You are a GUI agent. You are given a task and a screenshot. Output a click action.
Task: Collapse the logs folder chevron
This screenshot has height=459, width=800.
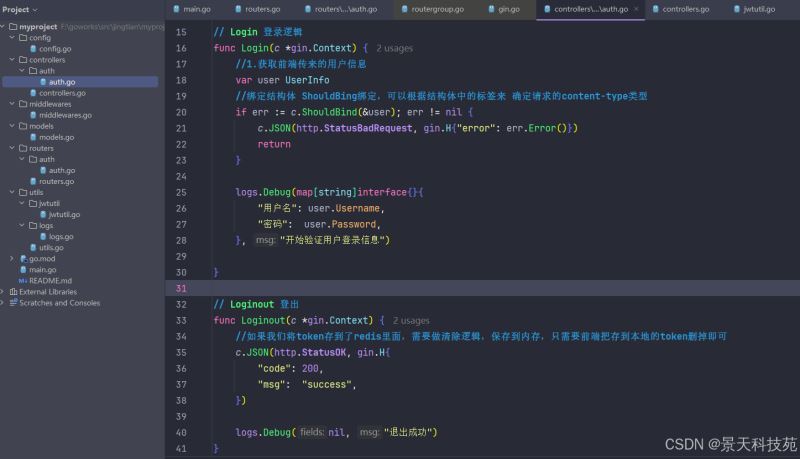click(x=22, y=225)
